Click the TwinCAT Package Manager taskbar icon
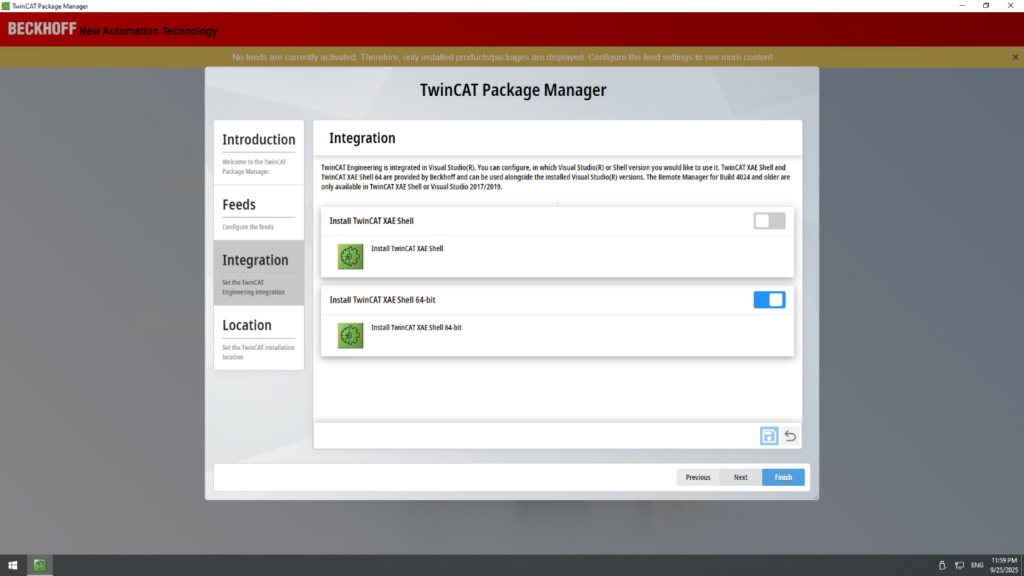 pyautogui.click(x=40, y=565)
